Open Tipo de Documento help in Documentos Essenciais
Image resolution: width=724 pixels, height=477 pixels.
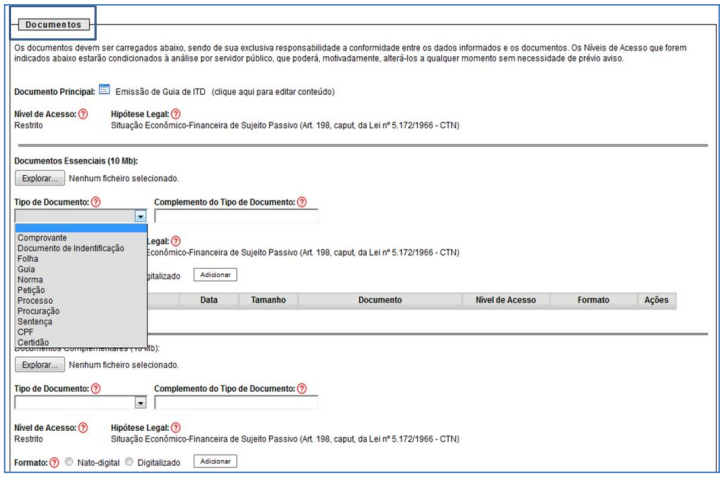(x=96, y=201)
